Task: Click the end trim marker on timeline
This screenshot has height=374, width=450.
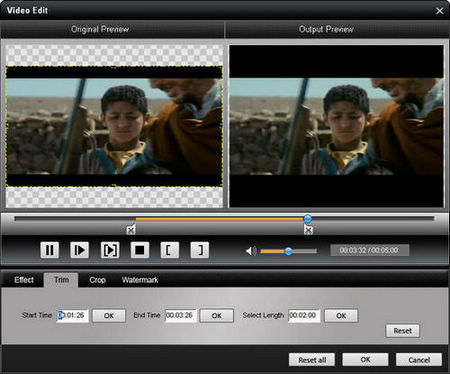Action: pos(308,229)
